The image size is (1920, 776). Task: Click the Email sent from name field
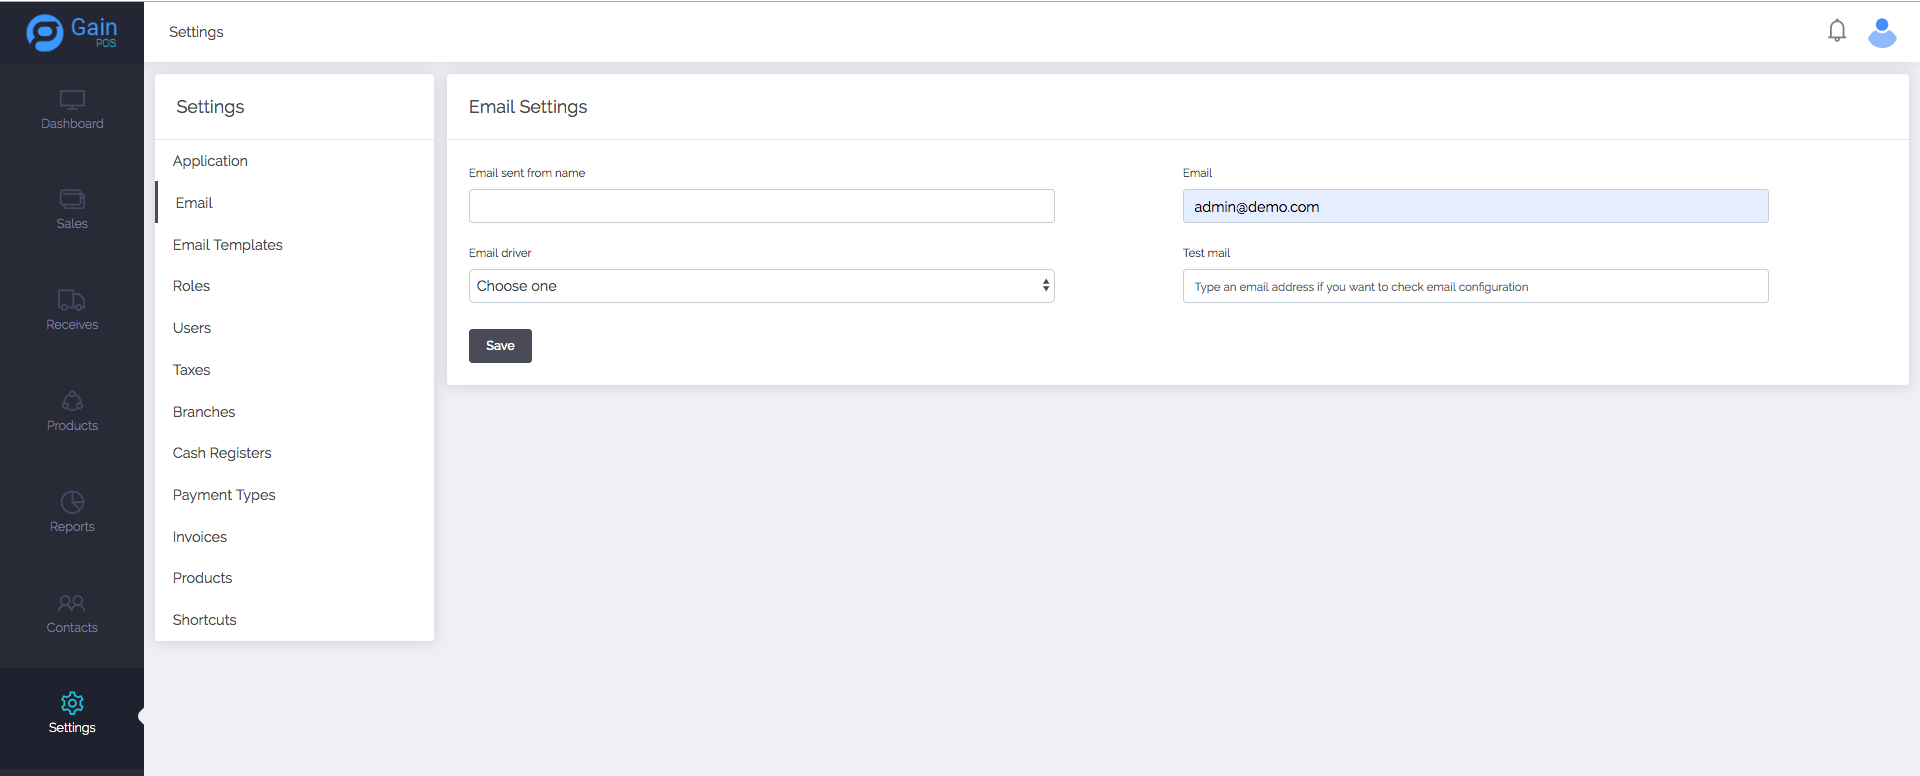[761, 206]
